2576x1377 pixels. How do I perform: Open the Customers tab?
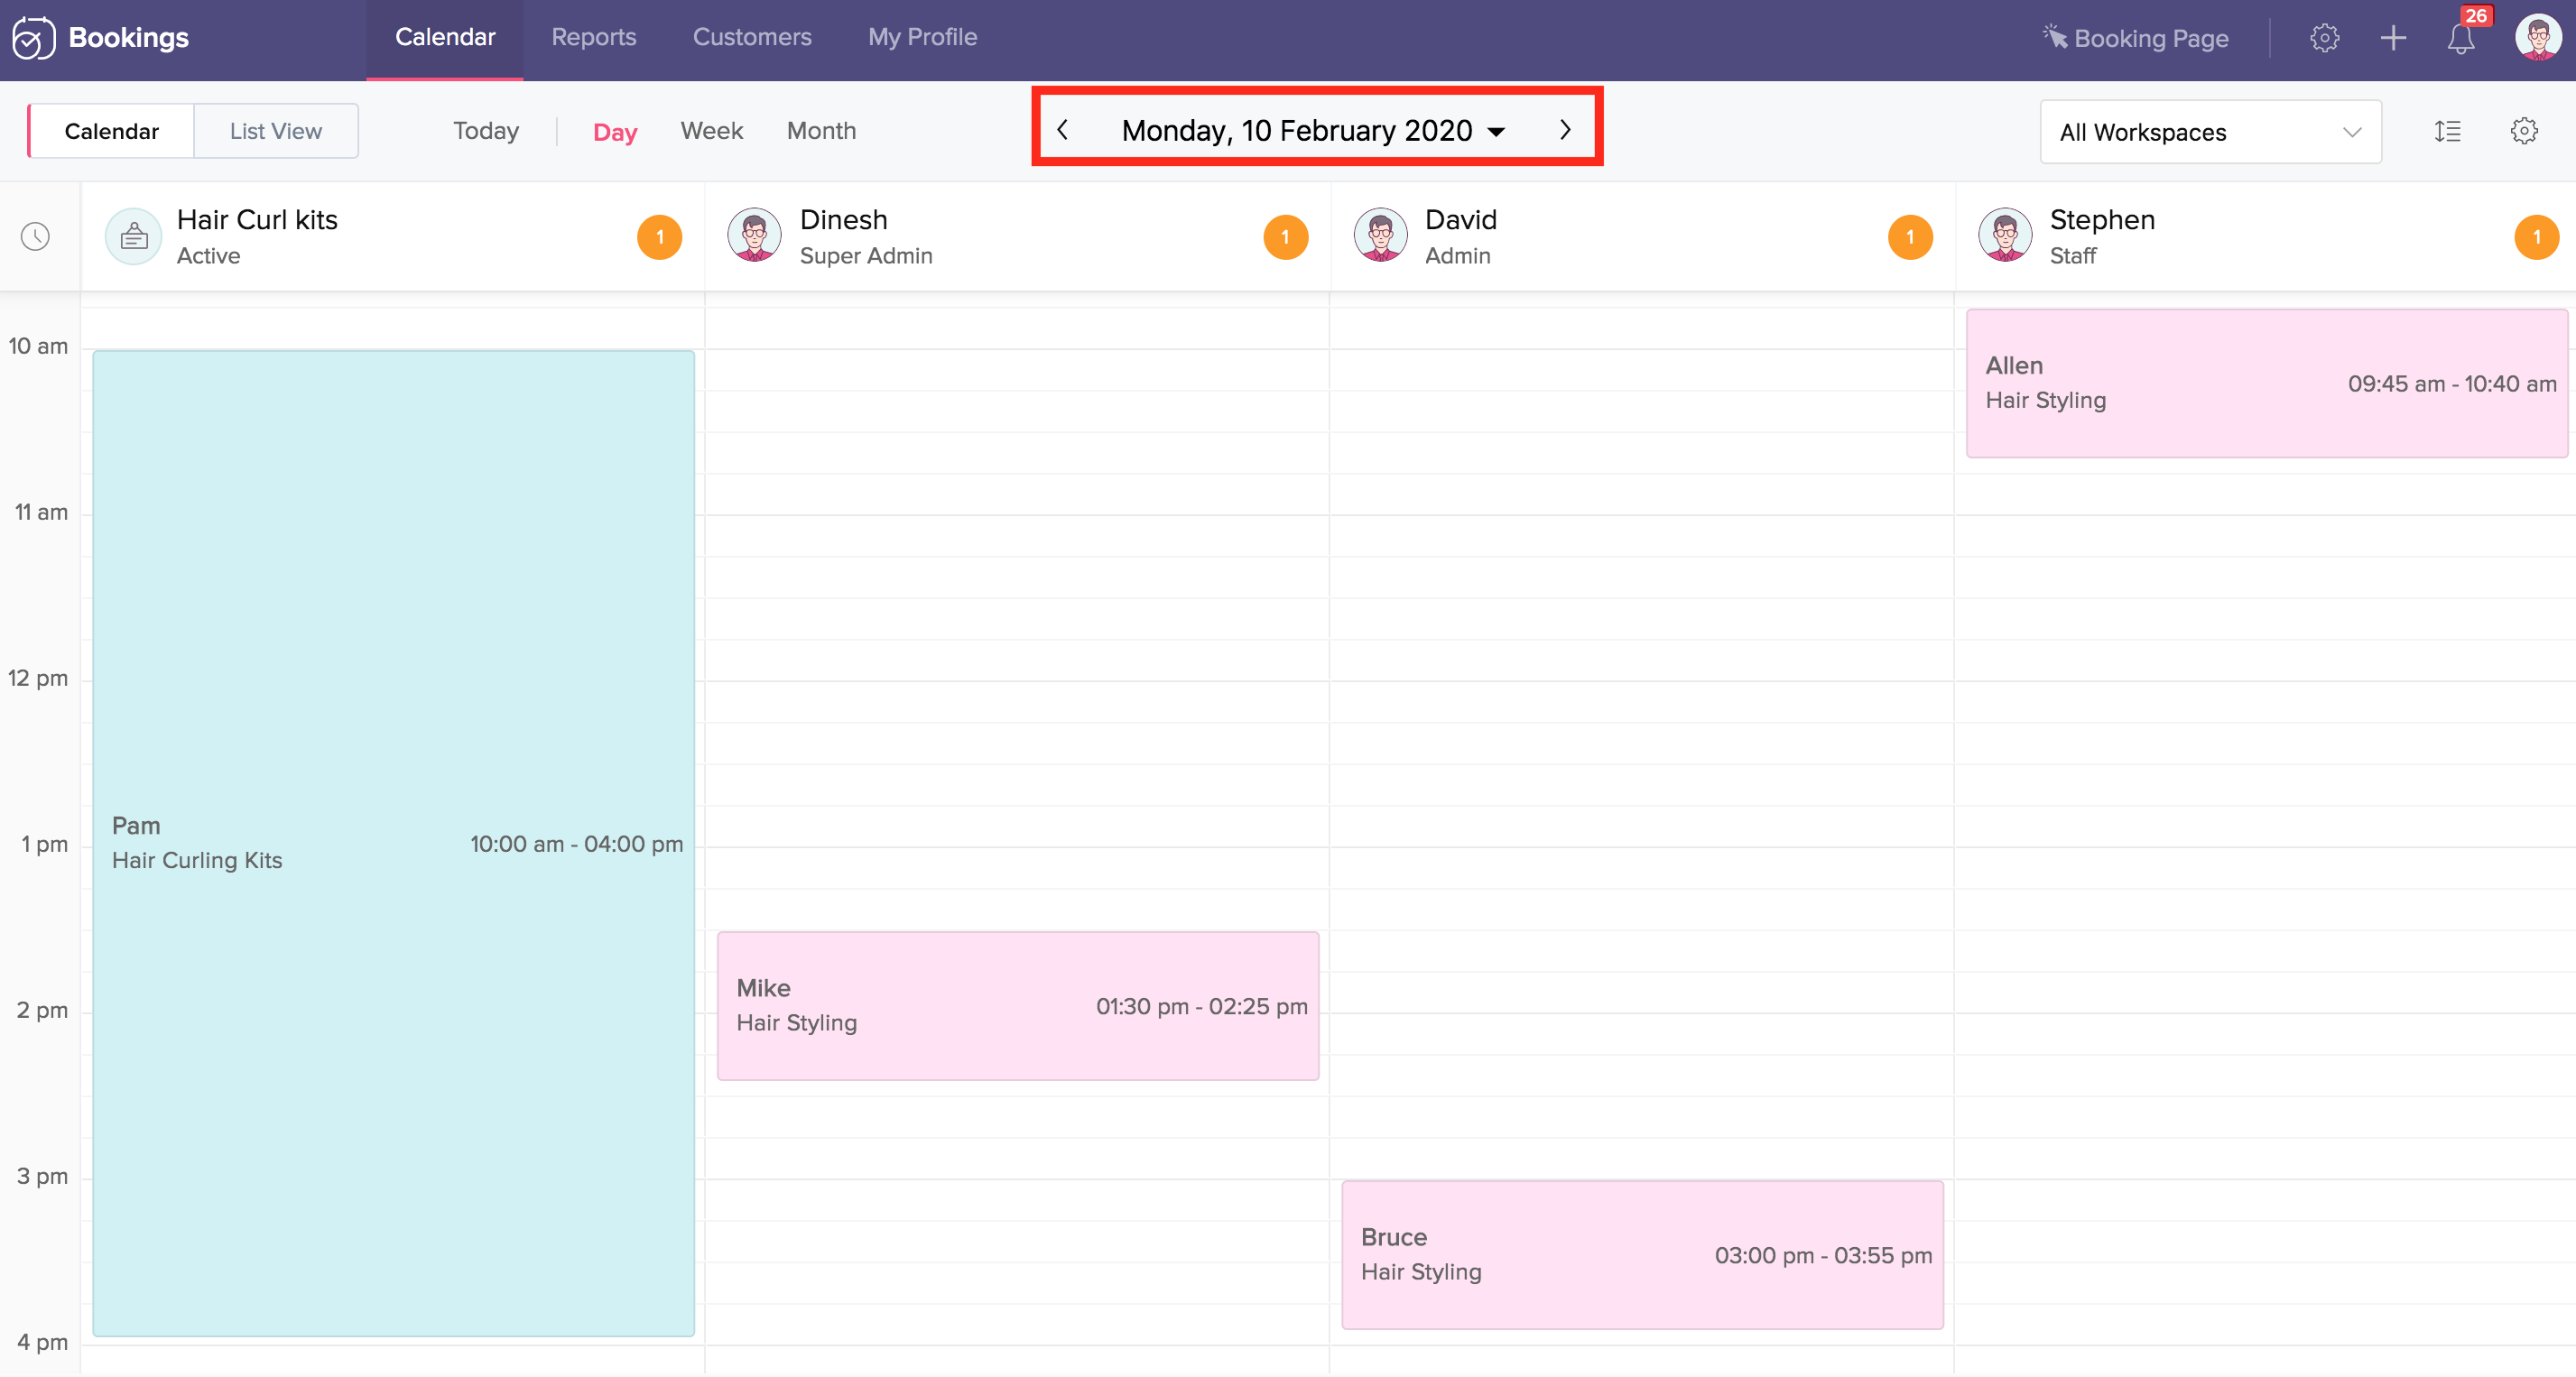(x=752, y=37)
